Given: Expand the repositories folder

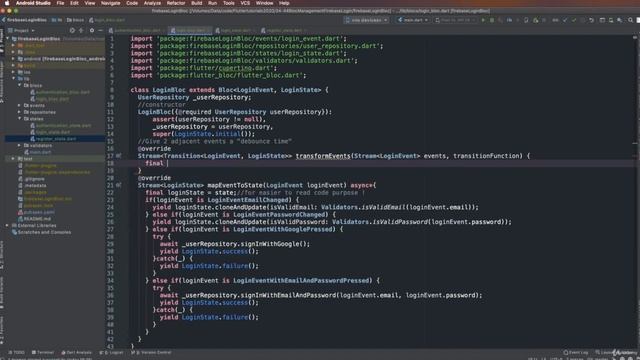Looking at the screenshot, I should [x=19, y=112].
